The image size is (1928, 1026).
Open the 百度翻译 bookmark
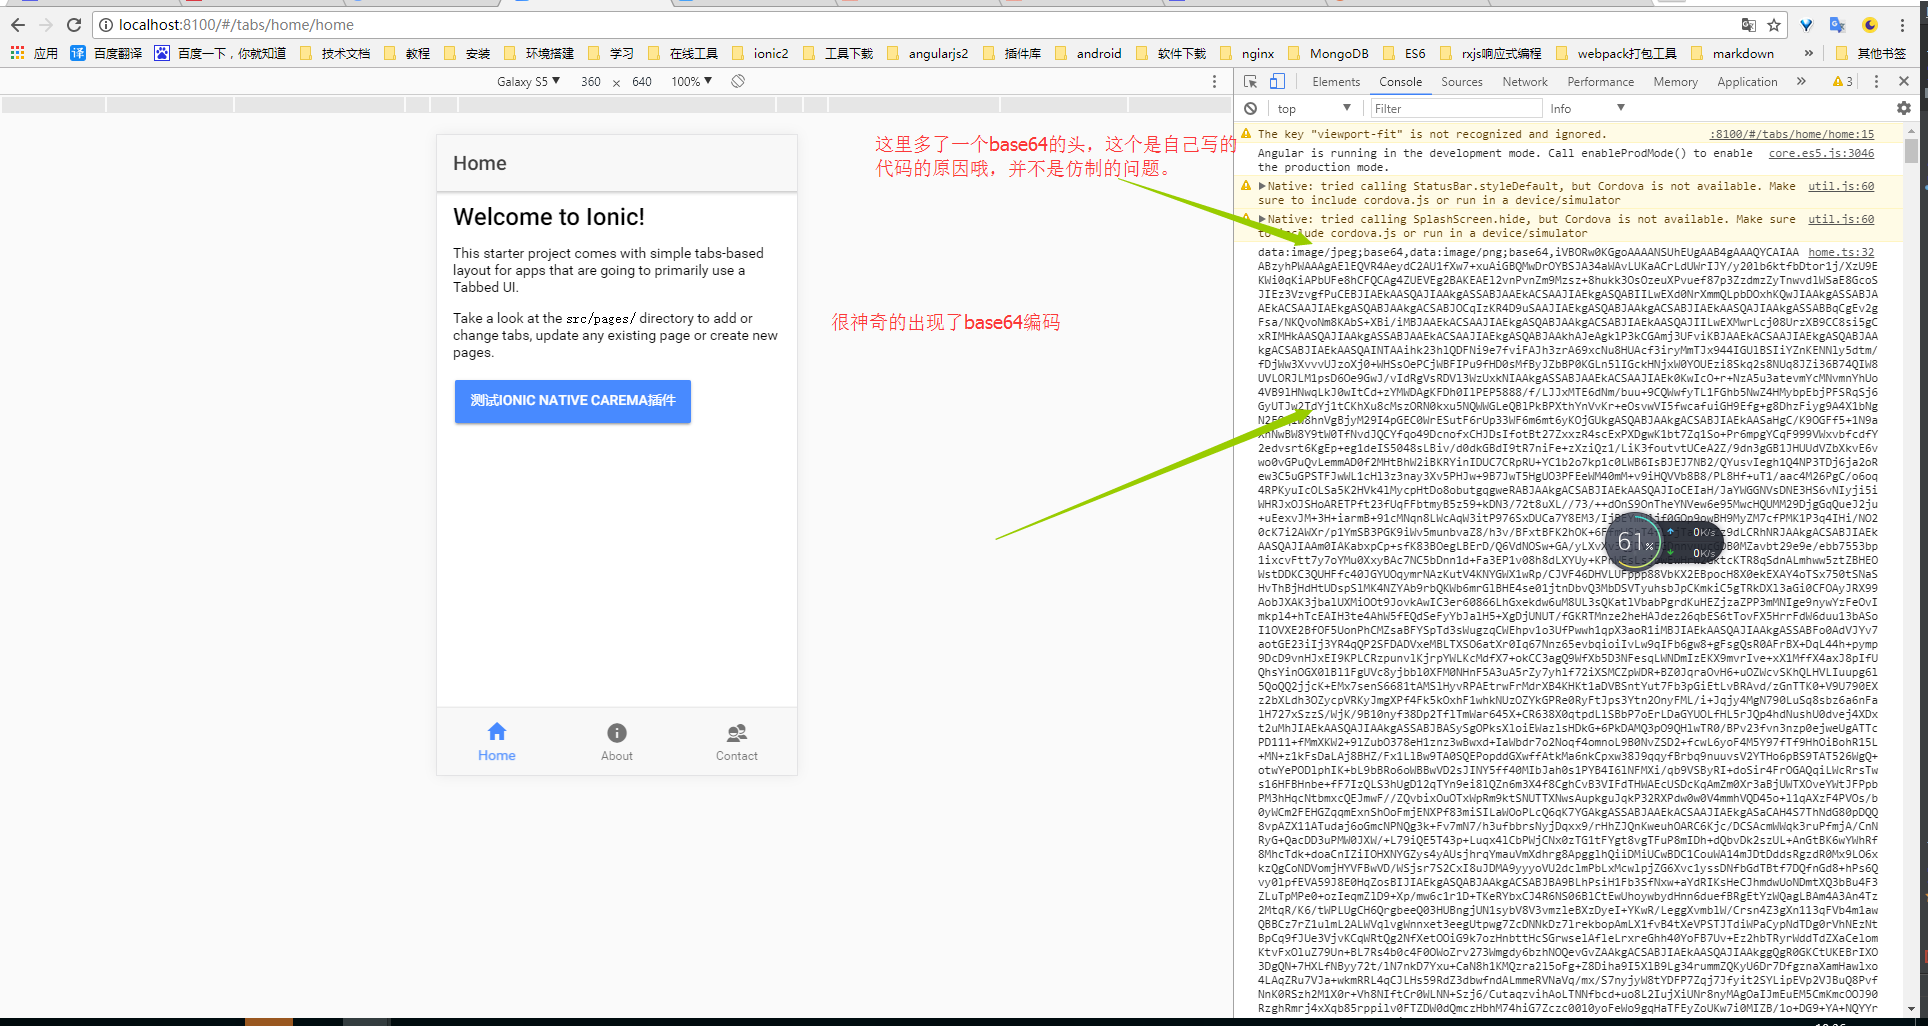[106, 53]
